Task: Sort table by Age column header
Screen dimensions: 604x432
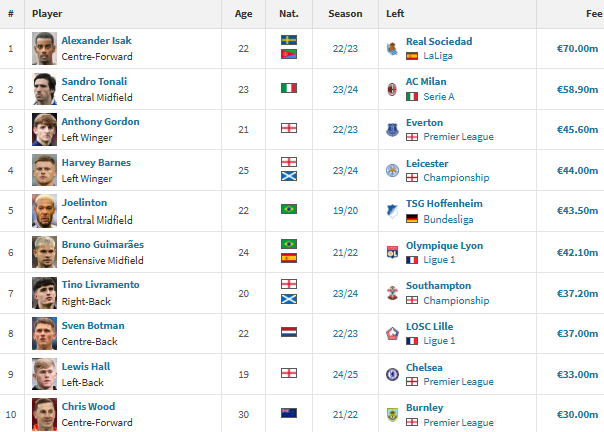Action: point(244,14)
